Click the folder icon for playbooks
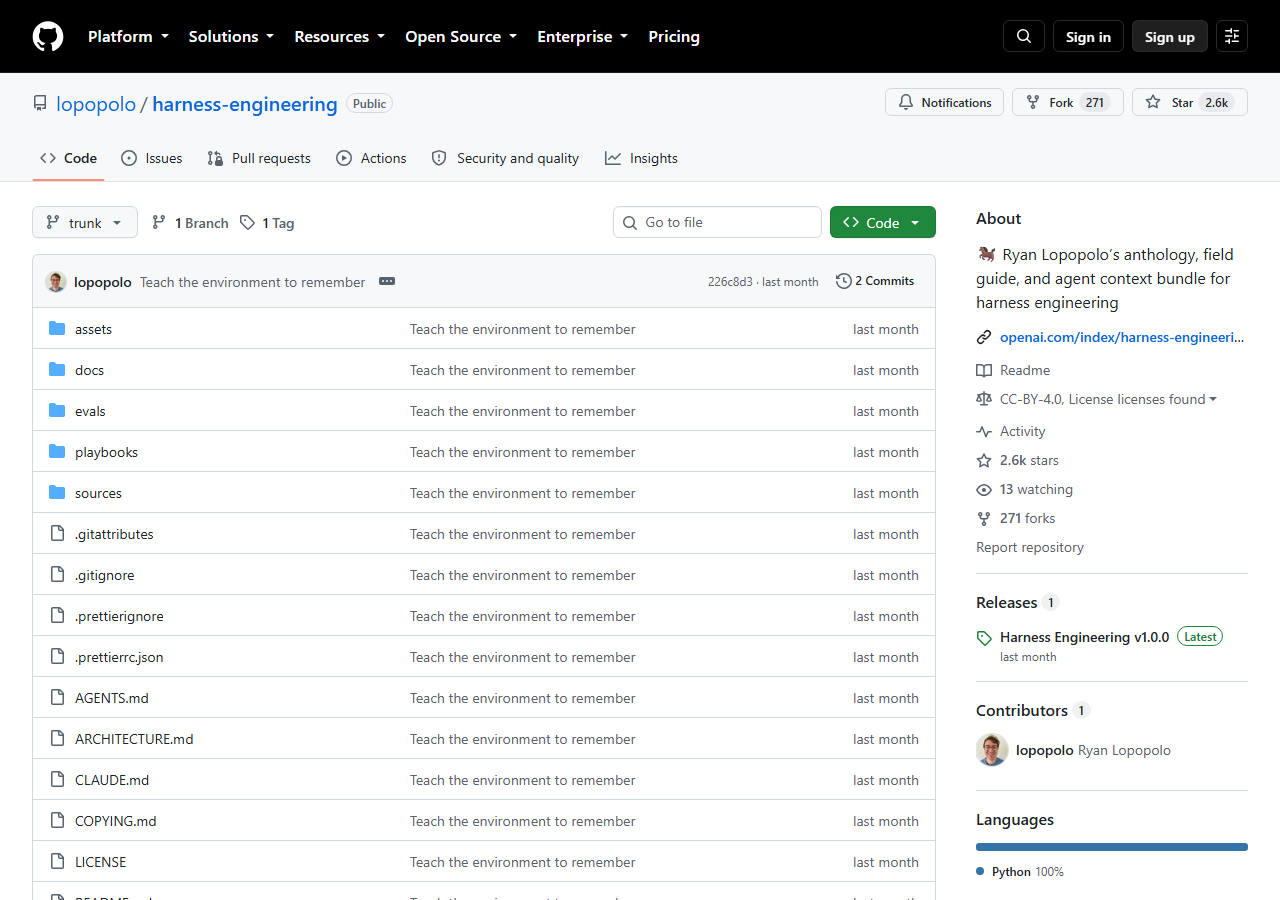The image size is (1280, 900). pos(57,452)
